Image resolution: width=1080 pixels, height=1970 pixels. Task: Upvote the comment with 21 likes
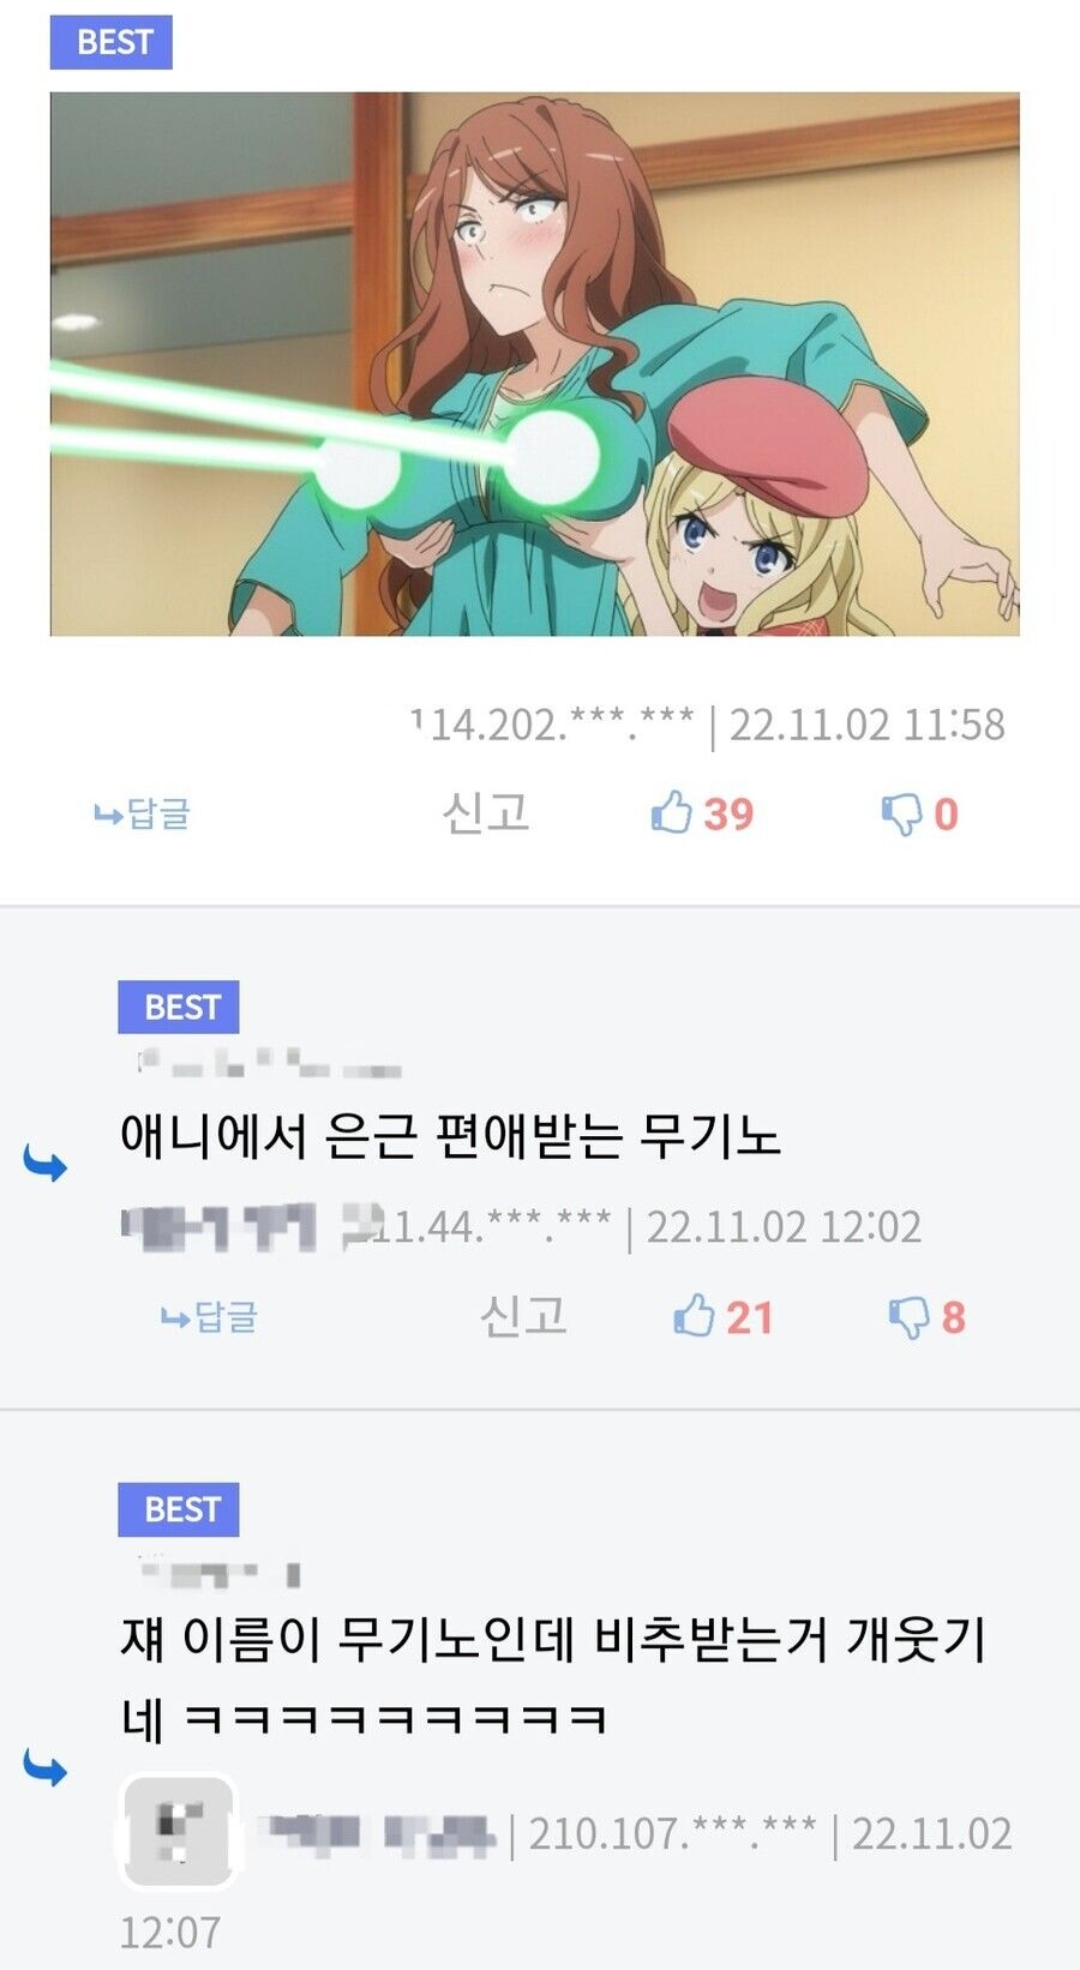(693, 1315)
